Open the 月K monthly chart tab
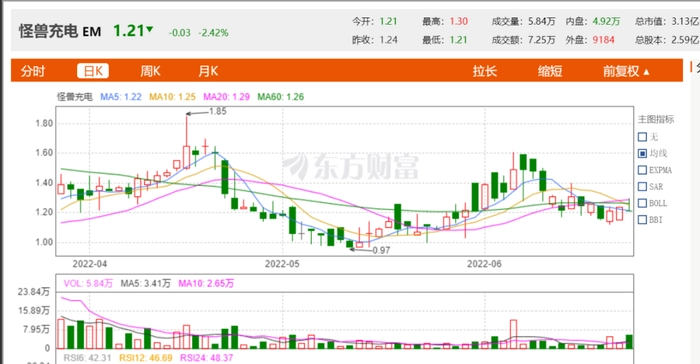The image size is (700, 364). click(x=208, y=71)
